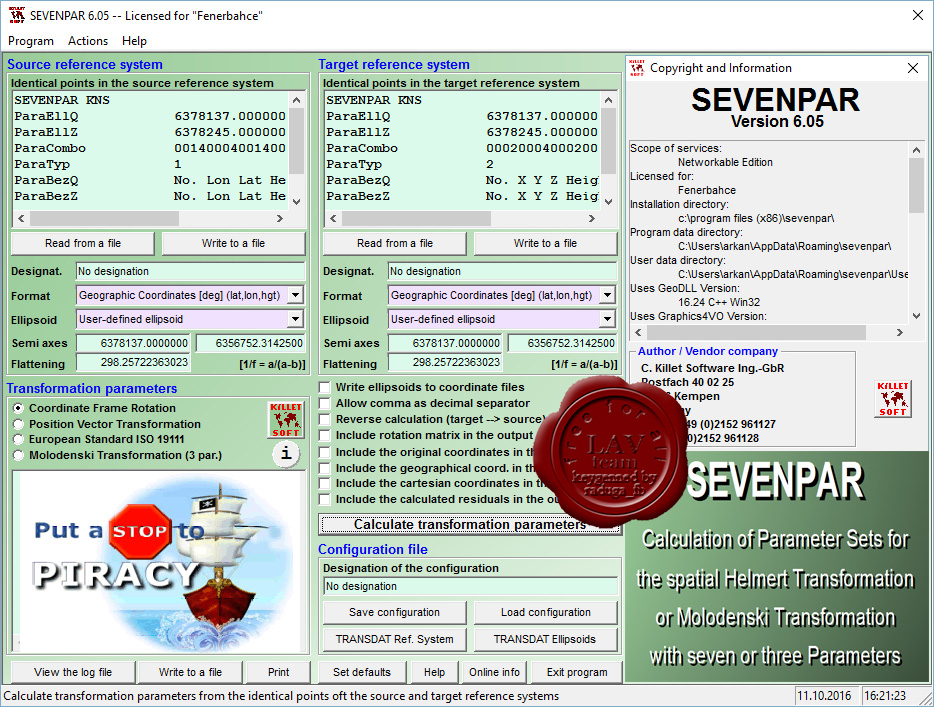Open the round info "i" button
Image resolution: width=934 pixels, height=707 pixels.
pyautogui.click(x=287, y=454)
